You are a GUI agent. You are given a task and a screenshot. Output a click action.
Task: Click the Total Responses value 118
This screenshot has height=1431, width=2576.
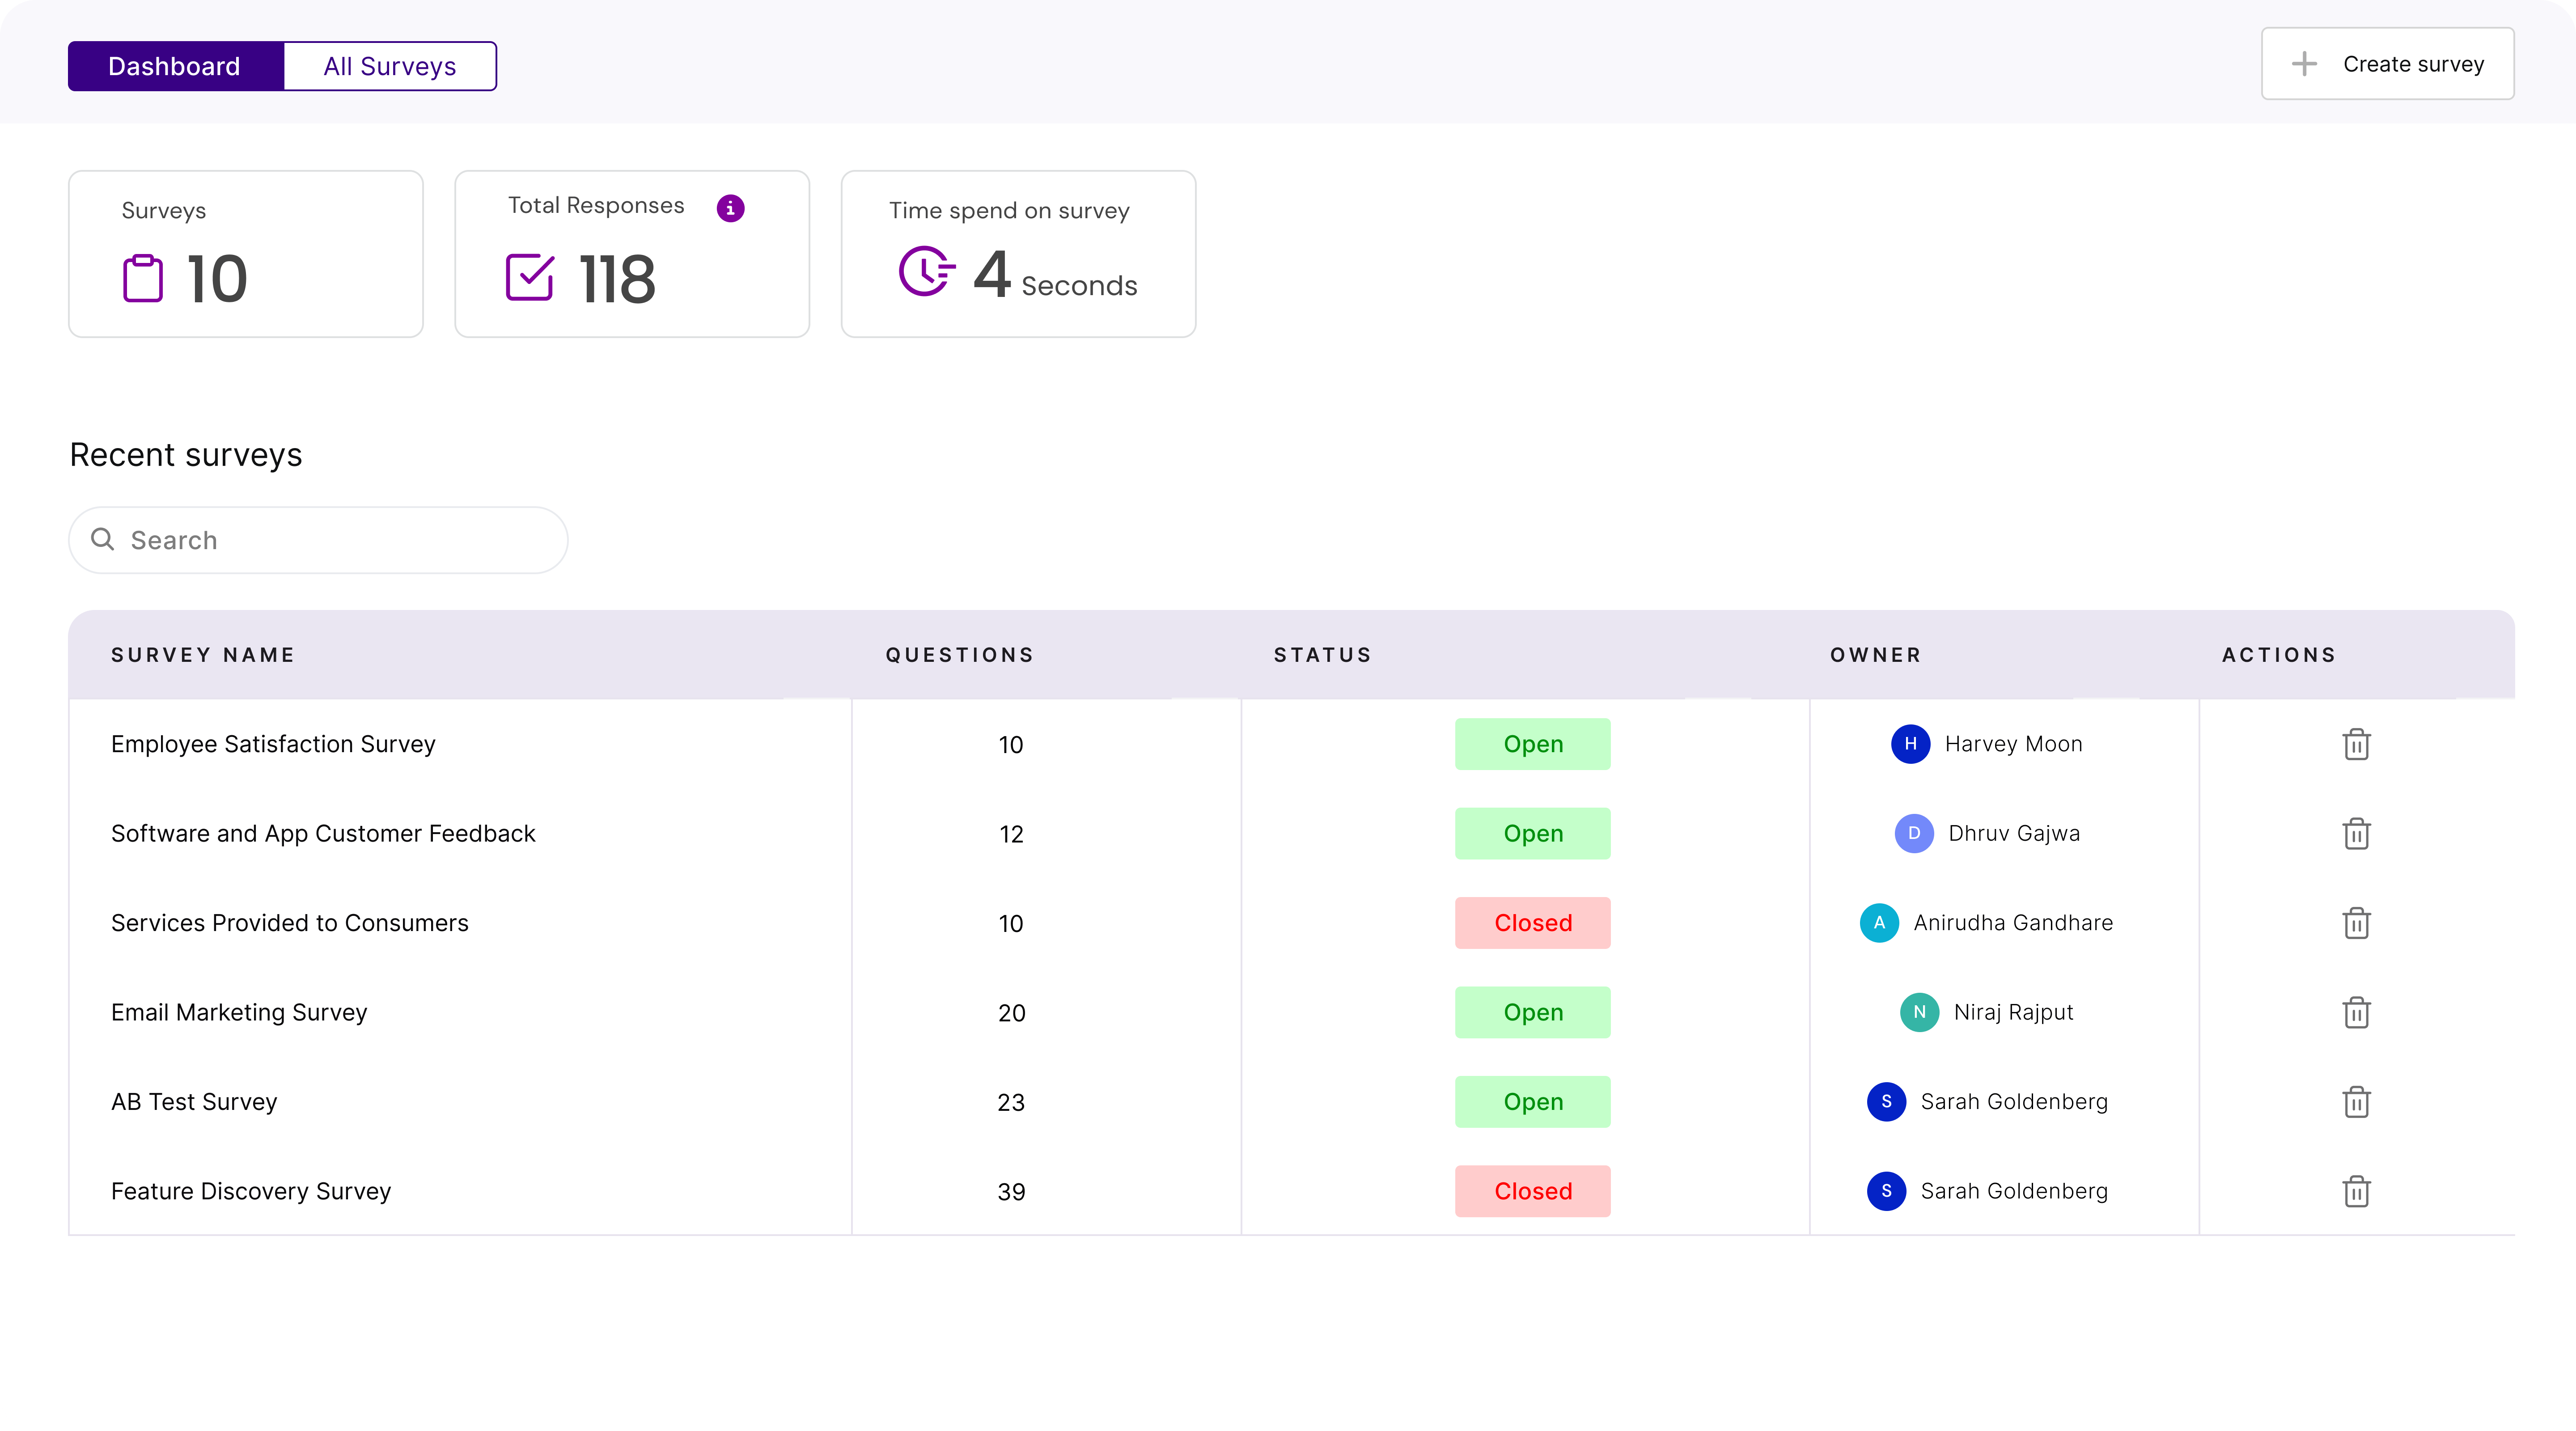[x=617, y=278]
